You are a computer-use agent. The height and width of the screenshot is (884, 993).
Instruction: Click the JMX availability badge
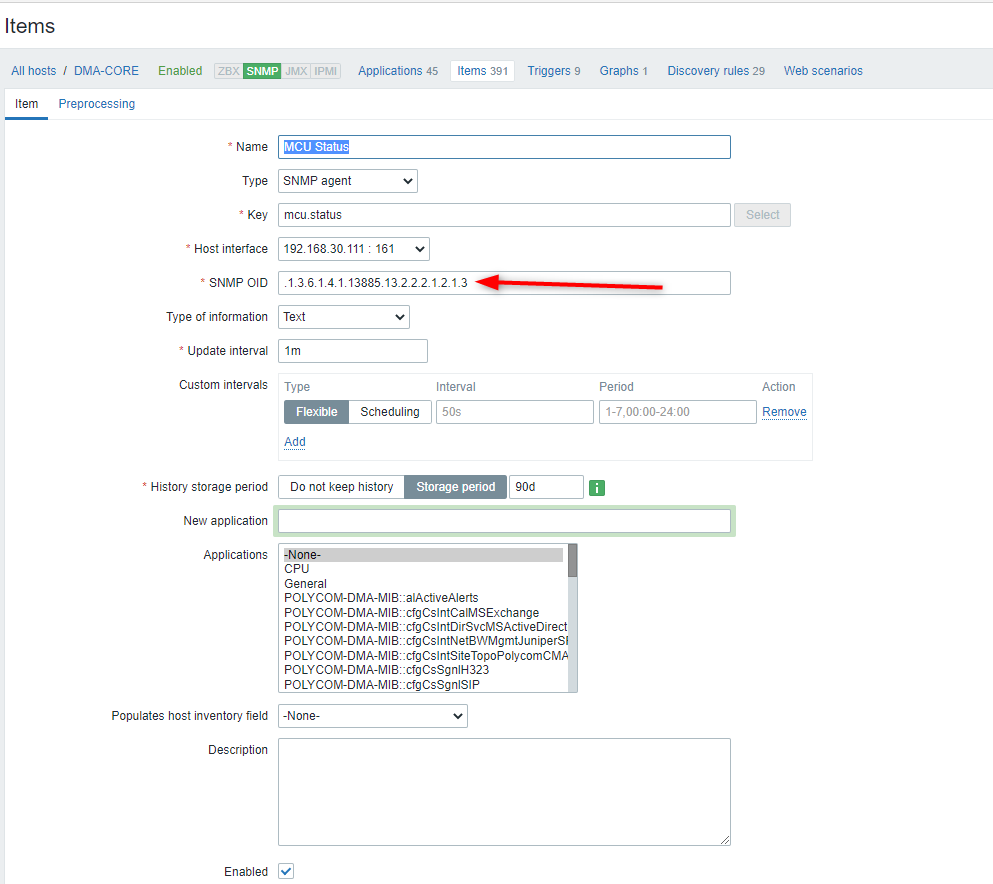(296, 71)
